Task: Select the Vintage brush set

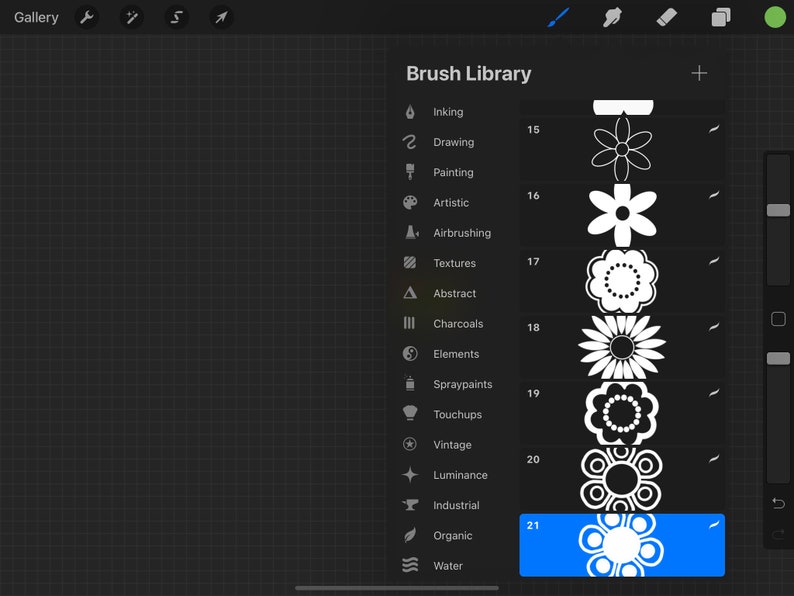Action: point(452,445)
